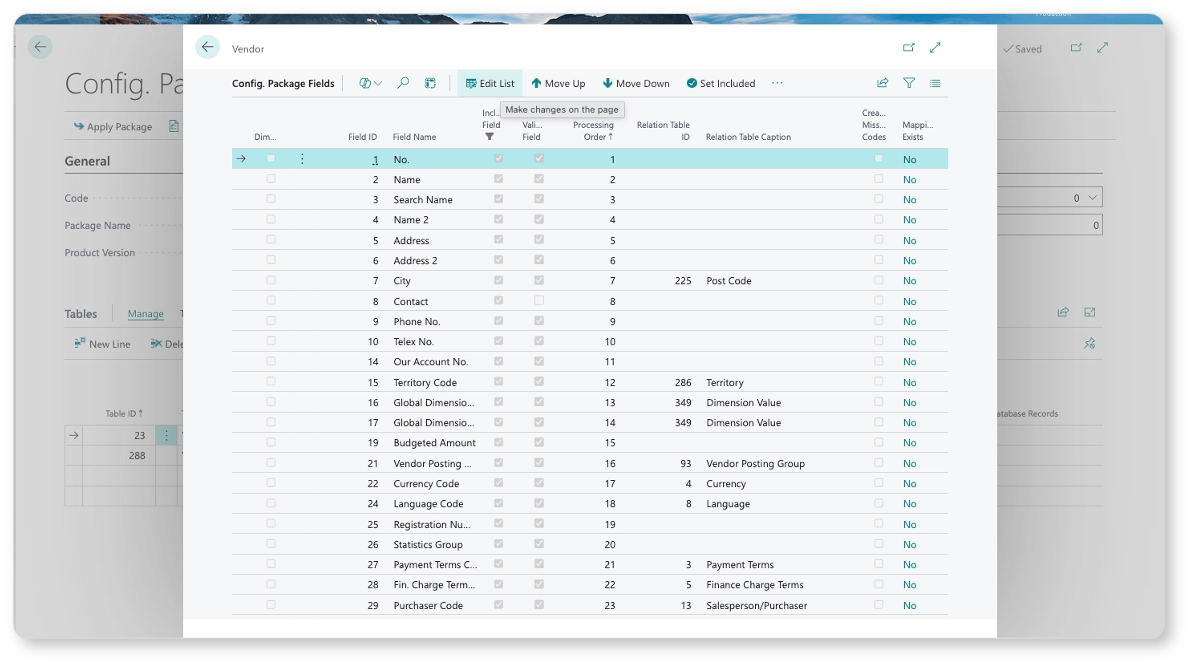Click the Vendor Posting Group relation caption
The height and width of the screenshot is (666, 1192).
(755, 463)
